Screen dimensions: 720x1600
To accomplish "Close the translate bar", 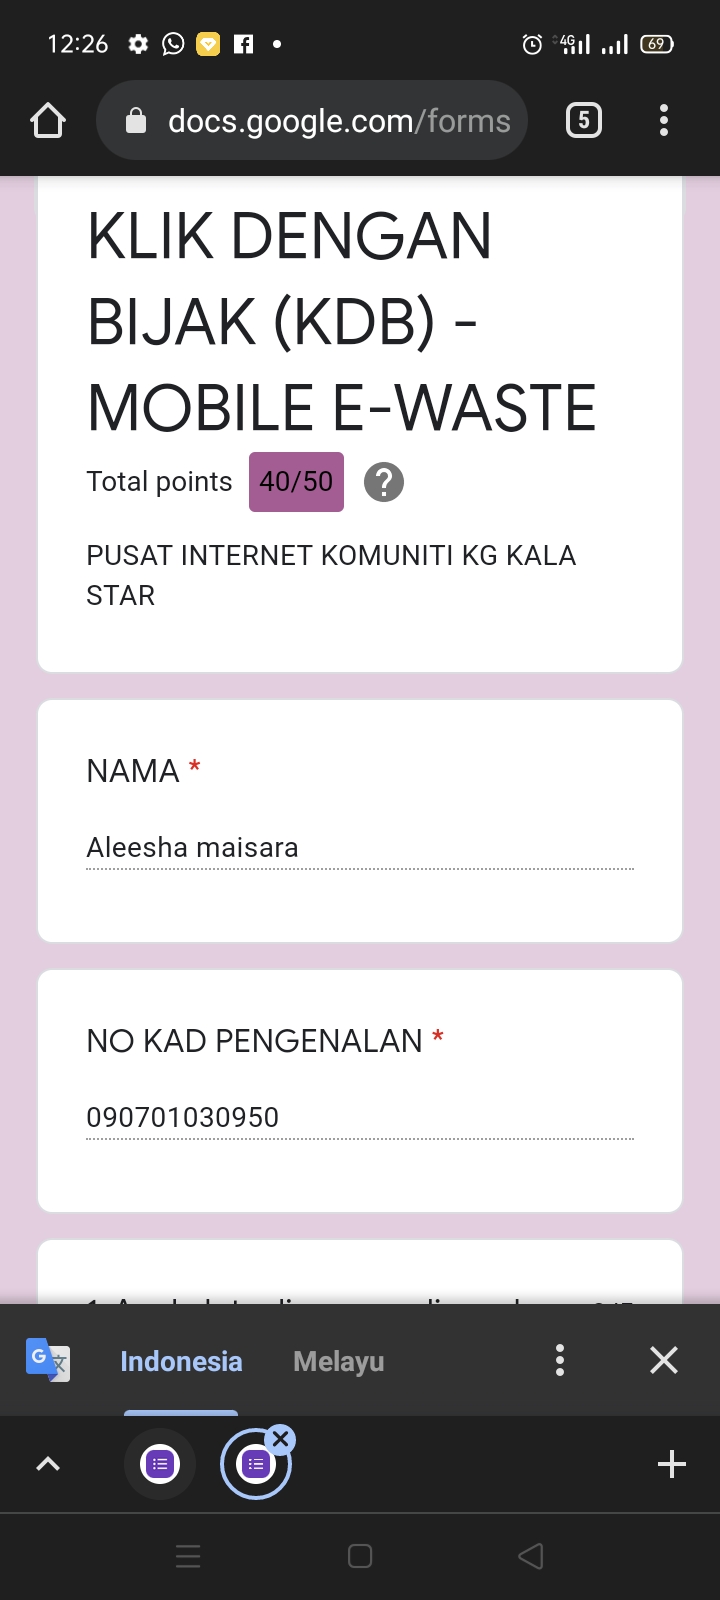I will [x=664, y=1360].
